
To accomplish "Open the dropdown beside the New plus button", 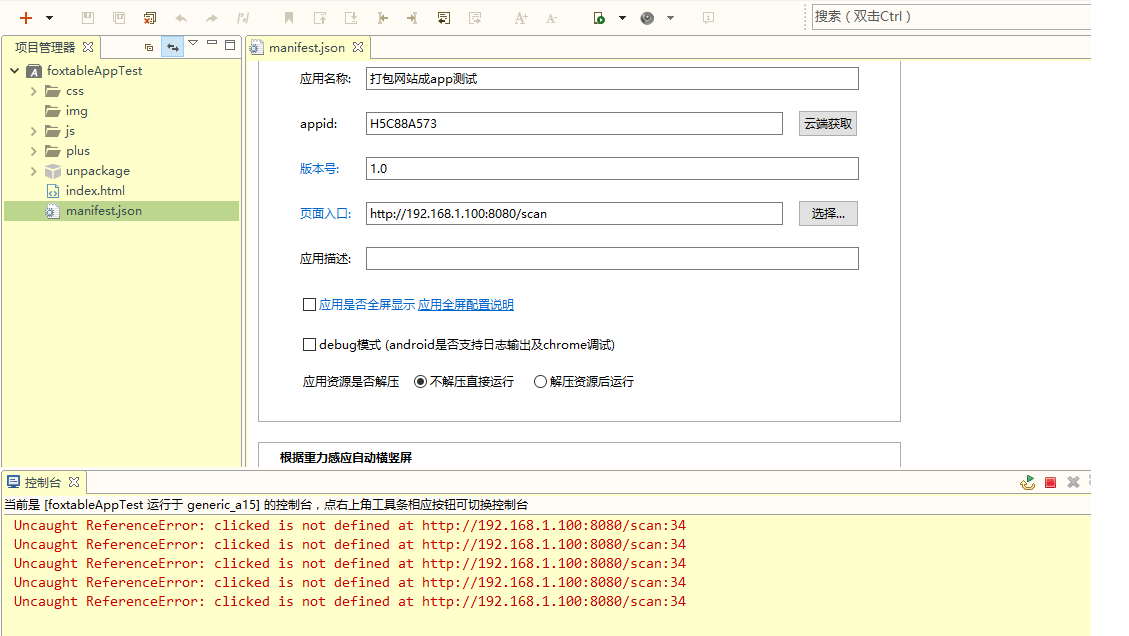I will pos(50,18).
